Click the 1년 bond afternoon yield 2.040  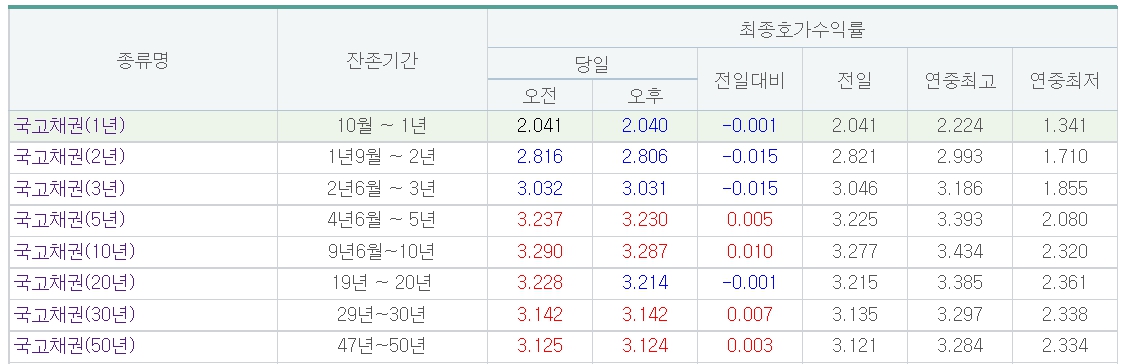click(645, 125)
